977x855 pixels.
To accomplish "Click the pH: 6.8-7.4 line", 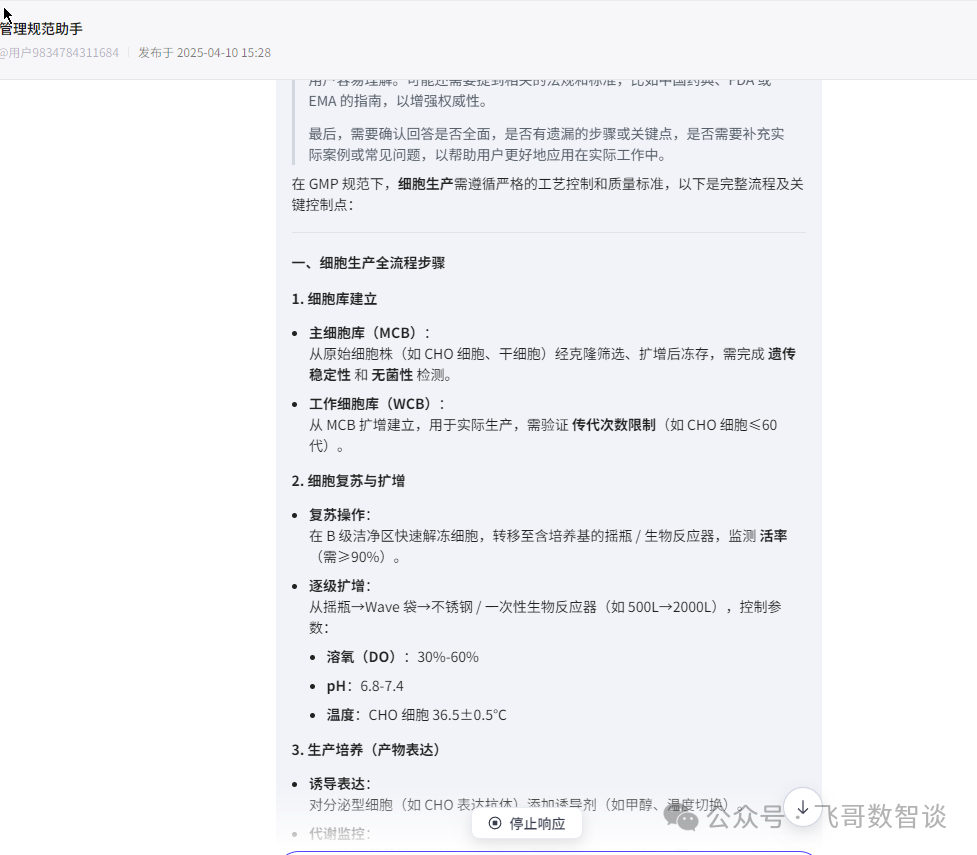I will point(365,686).
